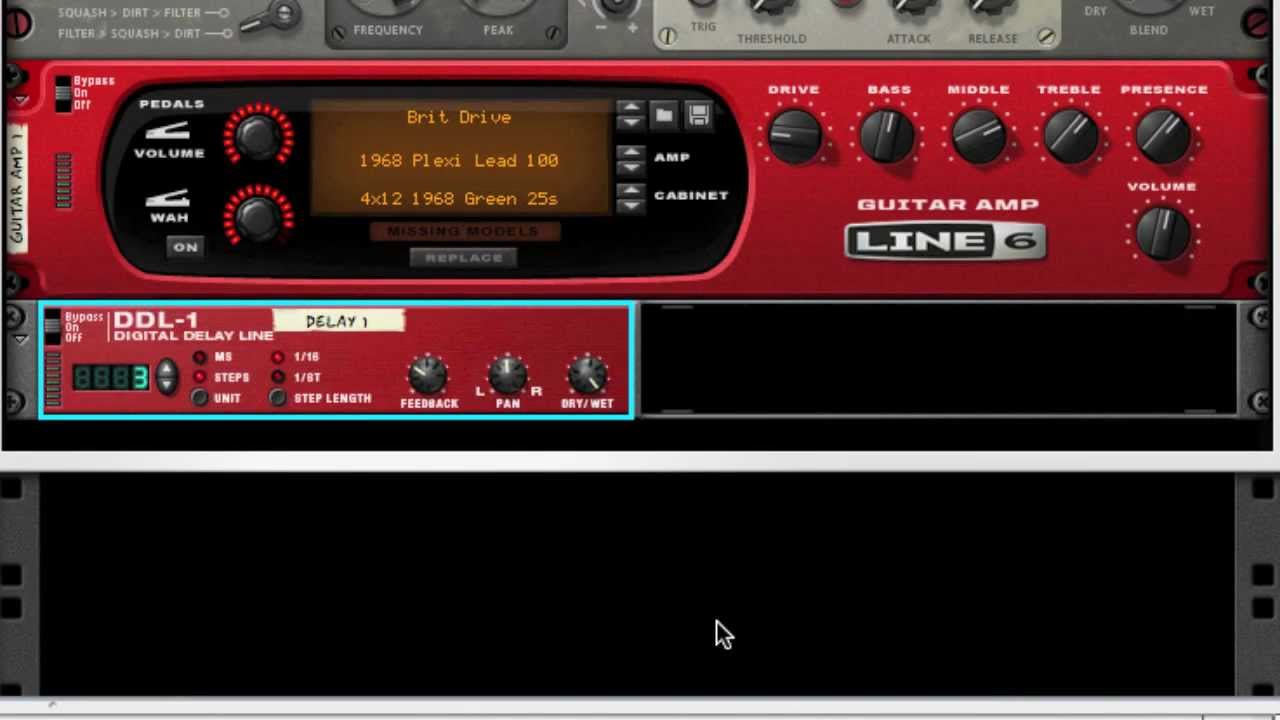The image size is (1280, 720).
Task: Toggle the DDL-1 bypass switch
Action: [x=53, y=326]
